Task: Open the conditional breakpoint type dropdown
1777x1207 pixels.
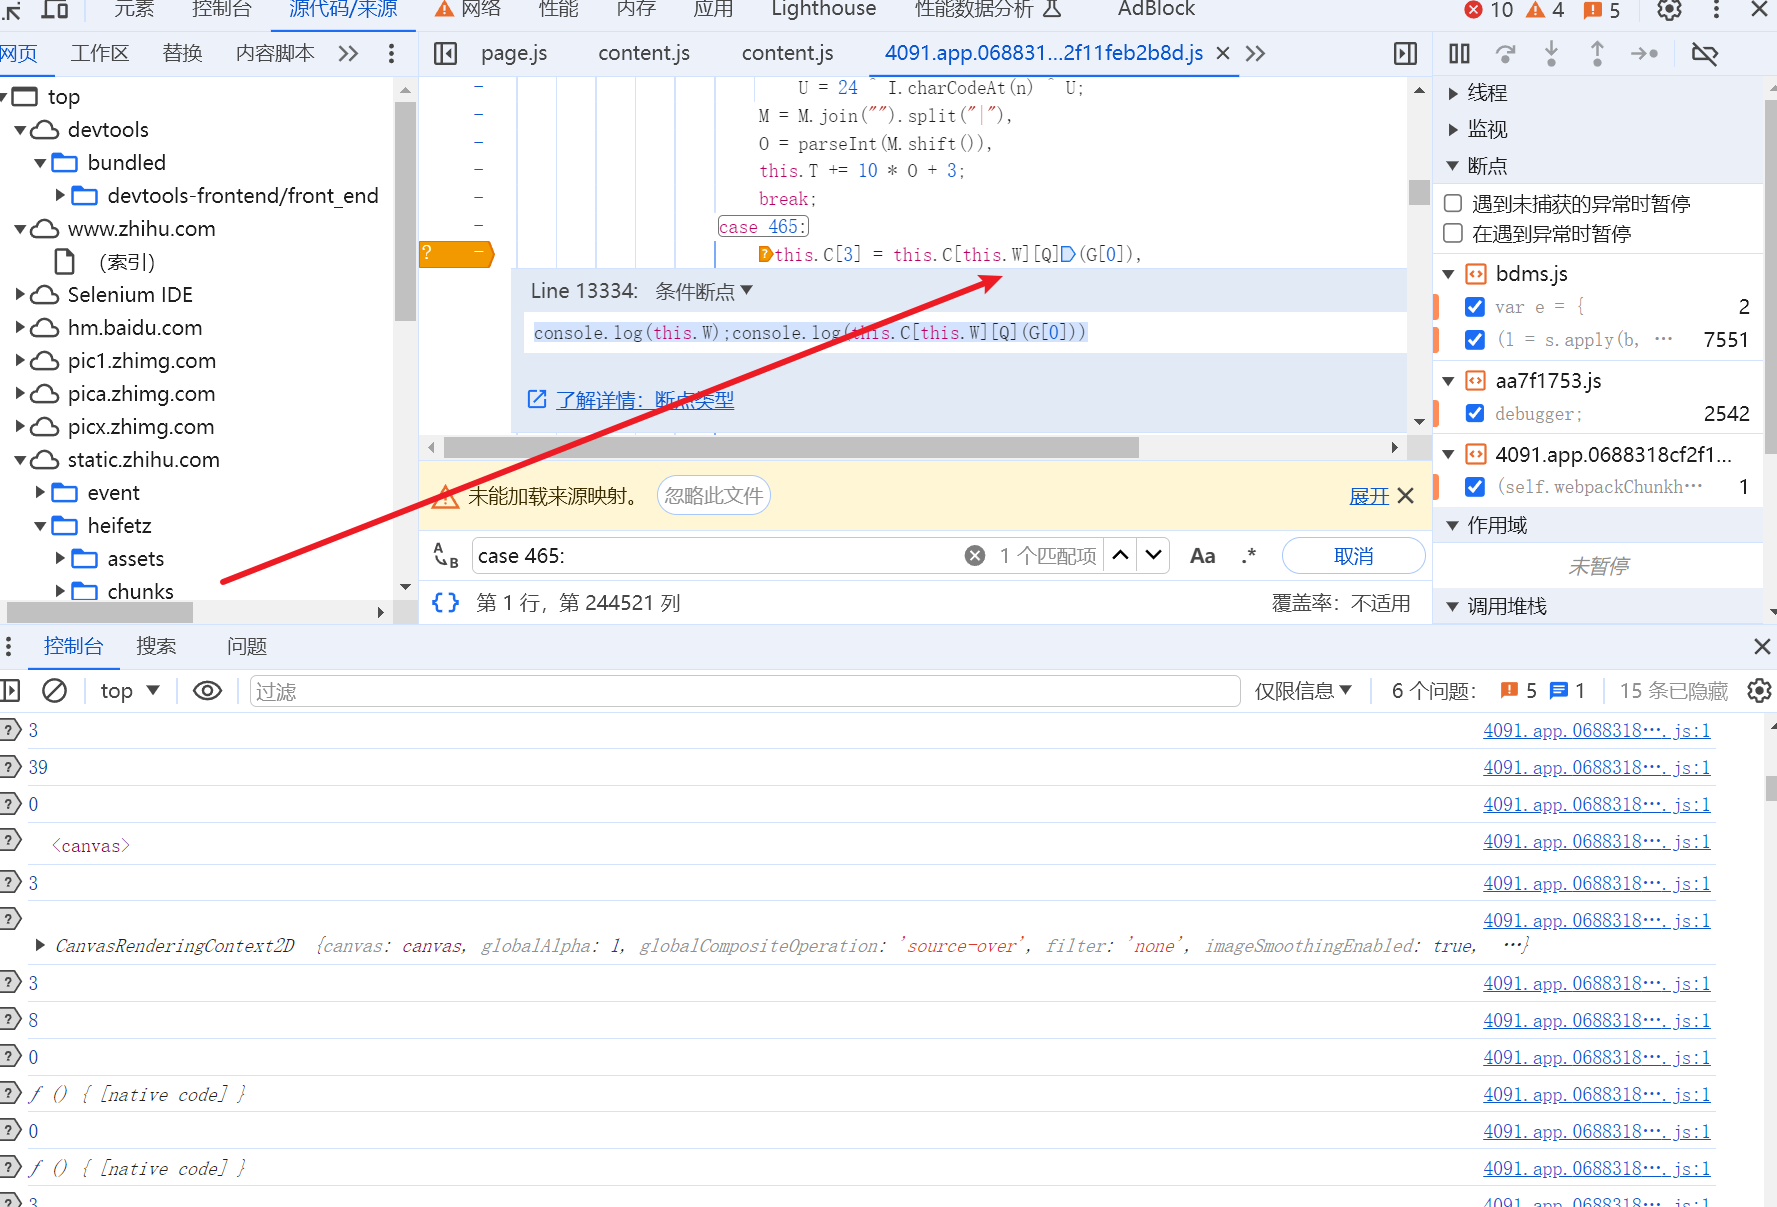Action: pos(704,291)
